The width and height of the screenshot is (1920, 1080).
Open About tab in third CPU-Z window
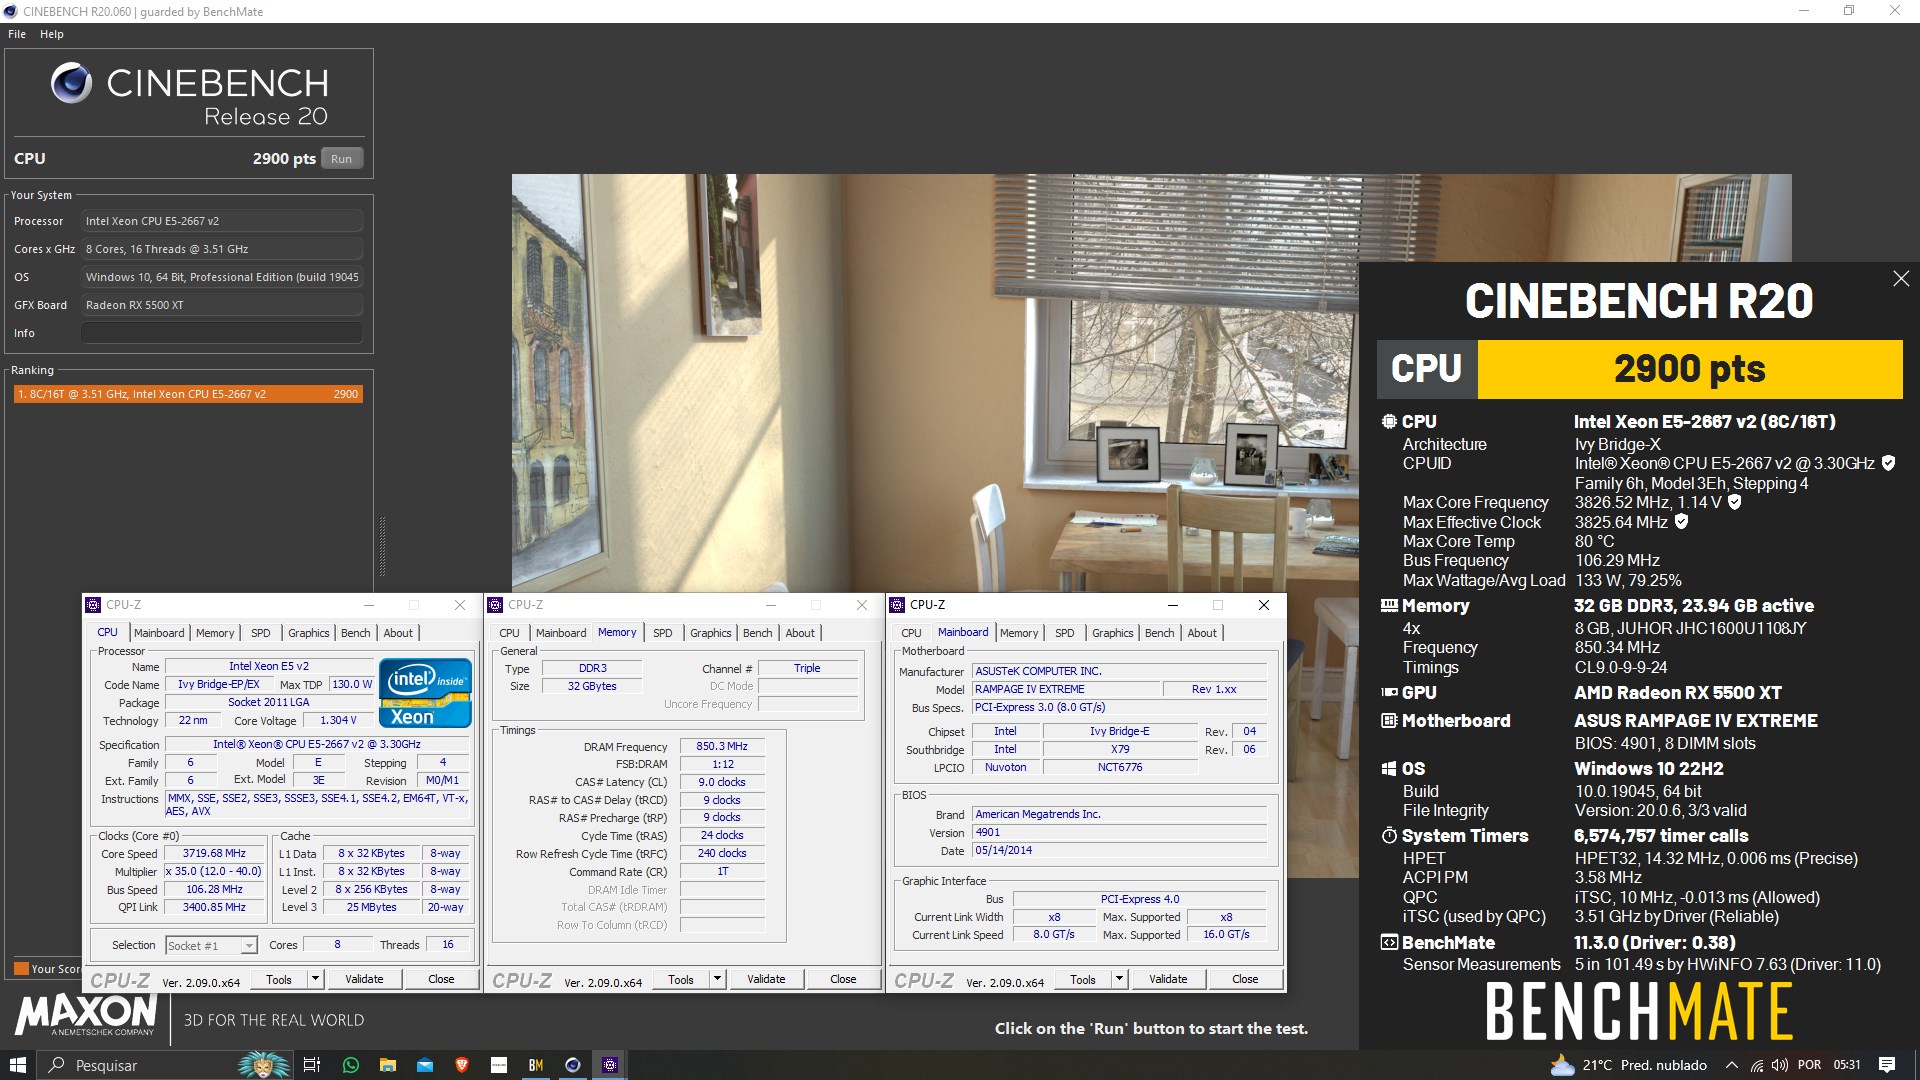pos(1202,633)
